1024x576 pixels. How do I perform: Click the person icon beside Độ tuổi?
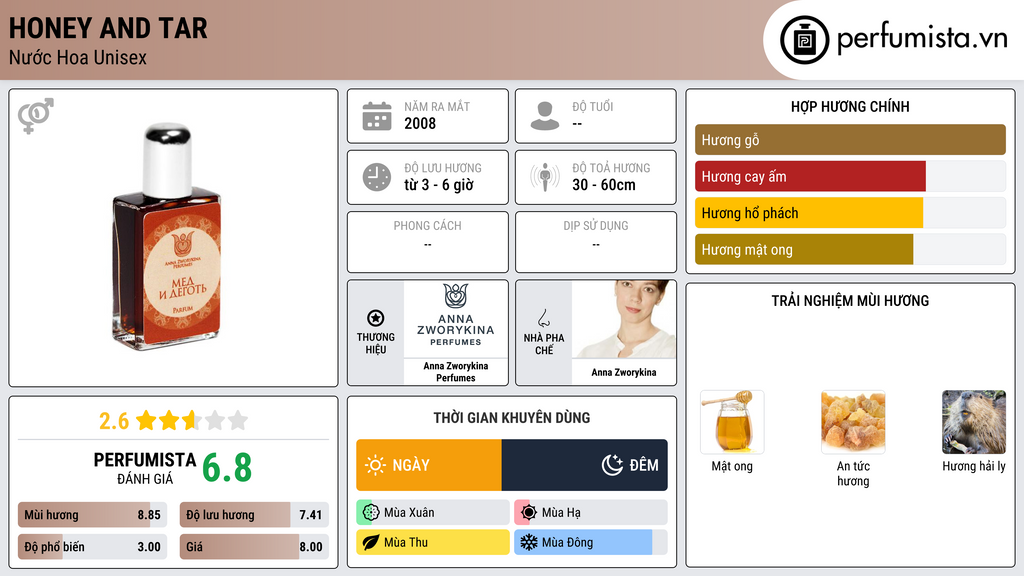[x=545, y=116]
